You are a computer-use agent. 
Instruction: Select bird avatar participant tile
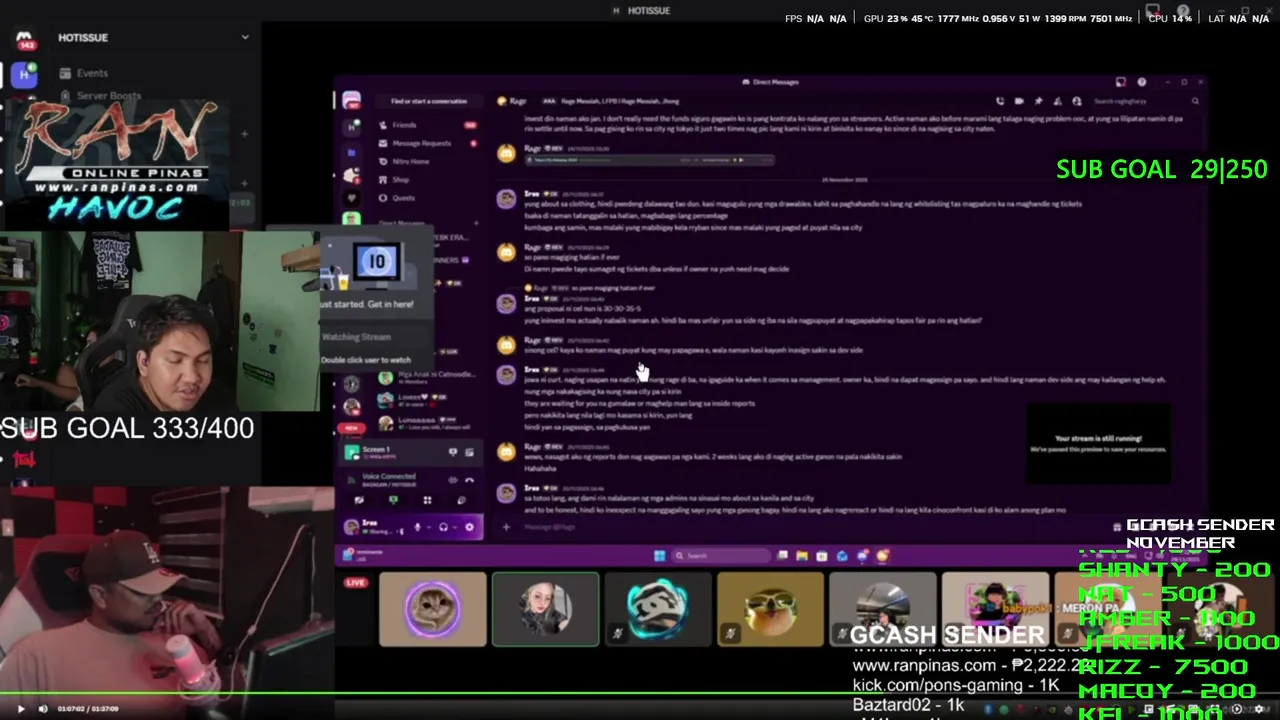point(770,609)
